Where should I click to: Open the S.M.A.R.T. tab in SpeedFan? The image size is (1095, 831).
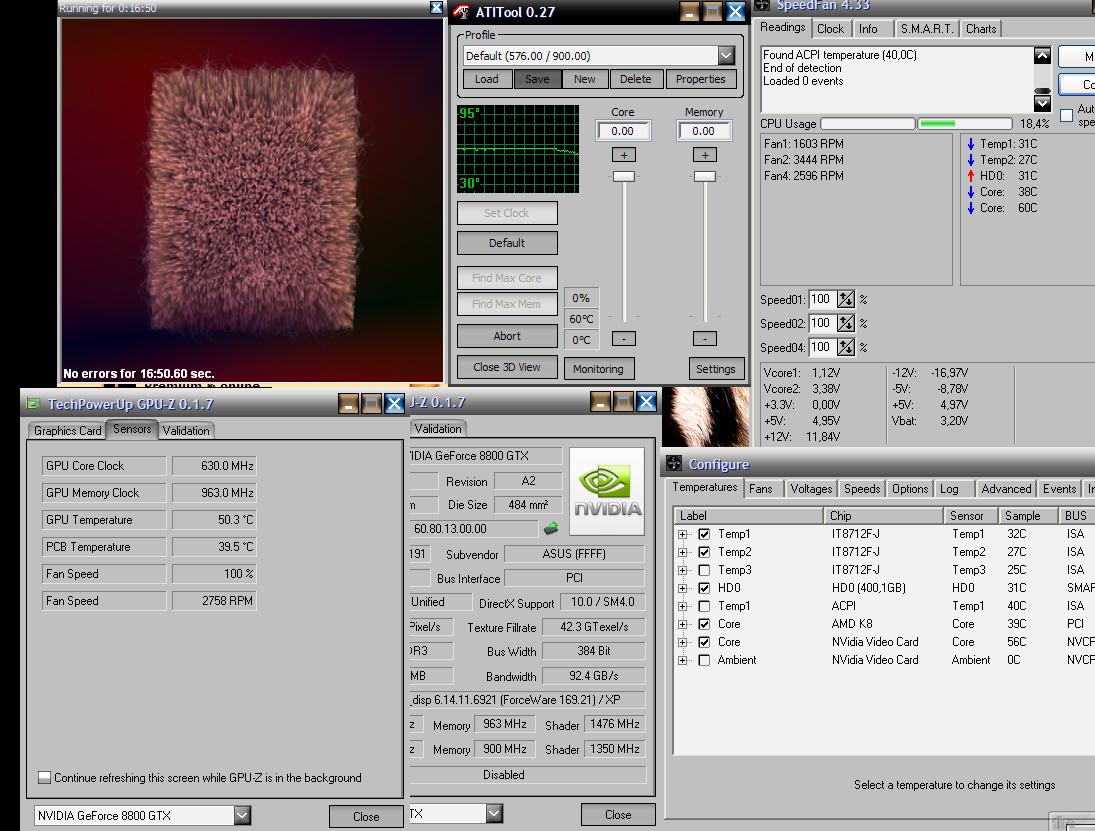926,29
